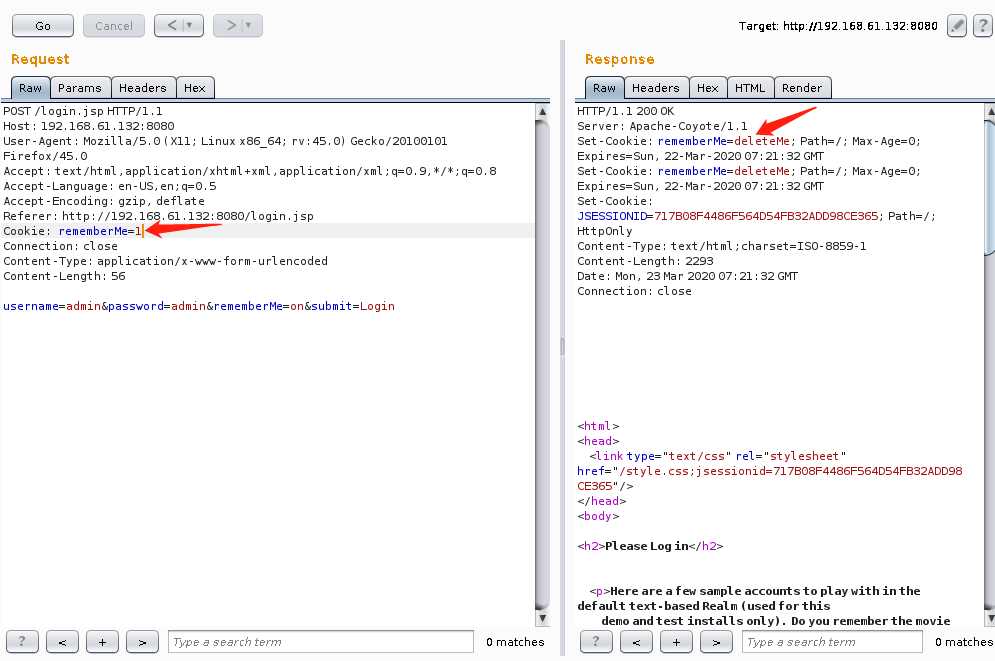Switch to the Request Params tab
The width and height of the screenshot is (995, 661).
click(x=80, y=88)
